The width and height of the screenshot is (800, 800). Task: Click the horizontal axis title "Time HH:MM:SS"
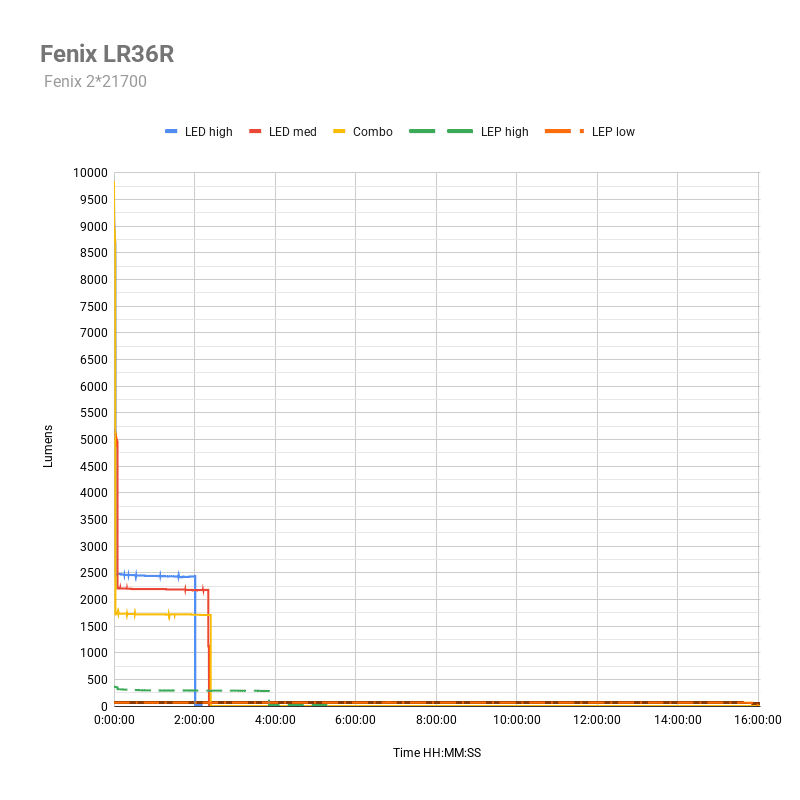437,753
